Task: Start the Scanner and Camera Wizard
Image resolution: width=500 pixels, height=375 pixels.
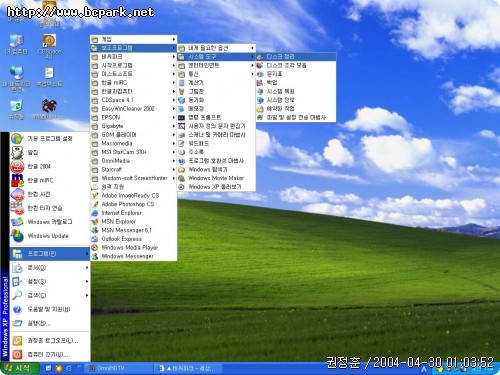Action: [216, 135]
